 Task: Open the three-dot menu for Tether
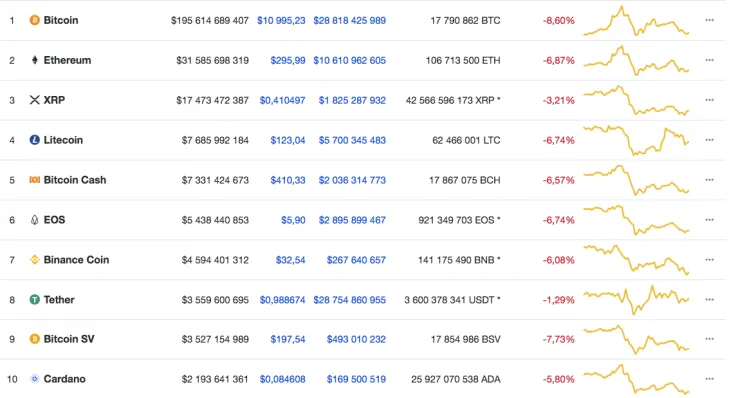coord(709,299)
